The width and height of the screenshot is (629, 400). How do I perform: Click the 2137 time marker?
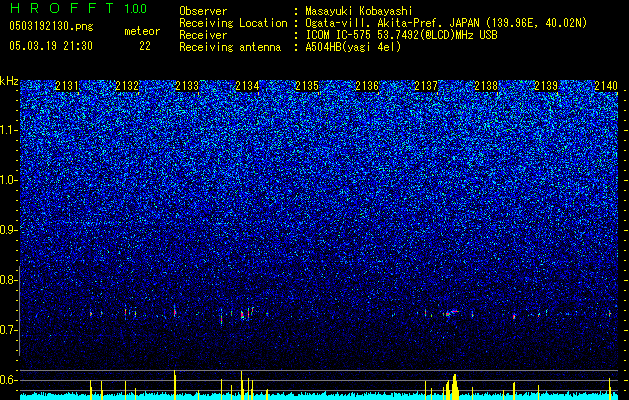click(x=426, y=86)
